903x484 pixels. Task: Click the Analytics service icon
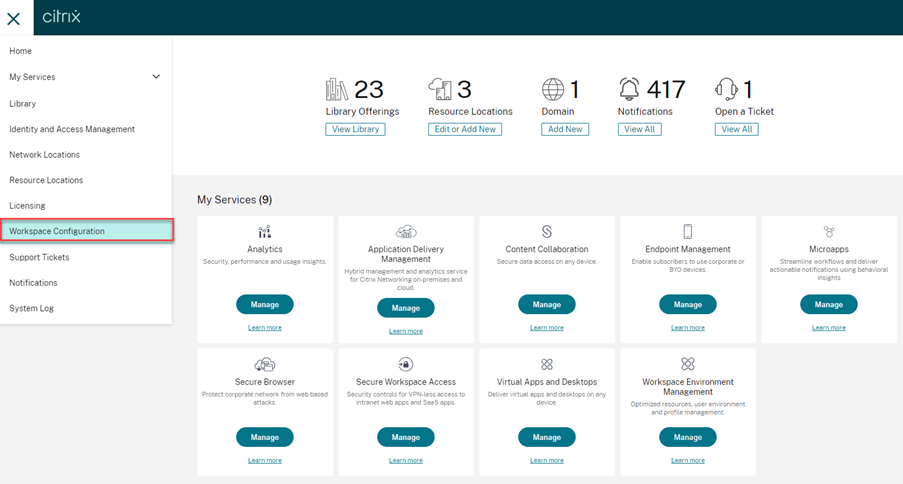click(x=265, y=232)
